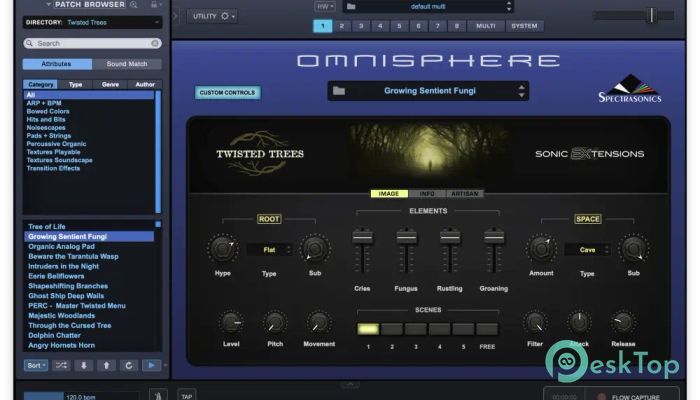Image resolution: width=700 pixels, height=400 pixels.
Task: Click the default multi stepper arrows
Action: (x=508, y=6)
